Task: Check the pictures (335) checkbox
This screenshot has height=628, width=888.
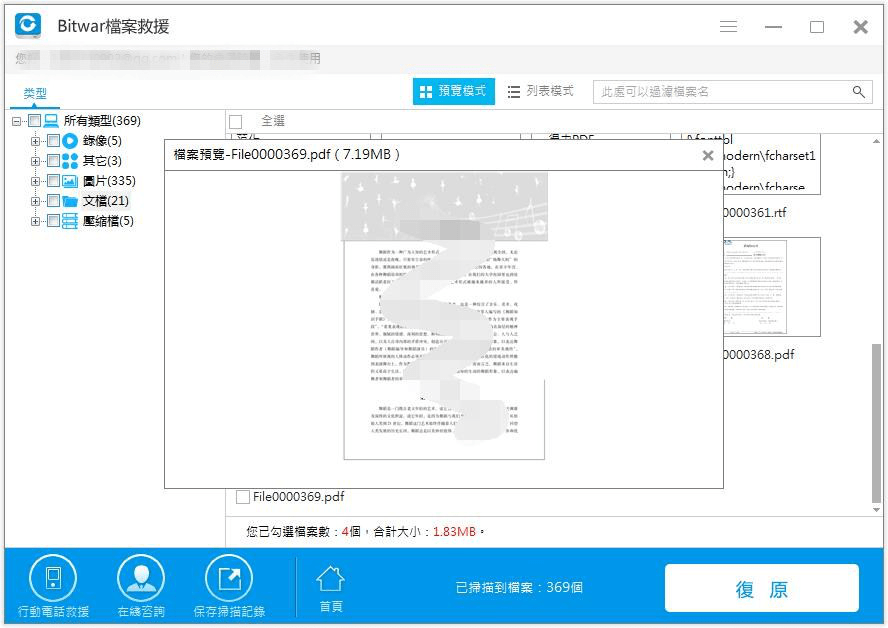Action: click(x=53, y=181)
